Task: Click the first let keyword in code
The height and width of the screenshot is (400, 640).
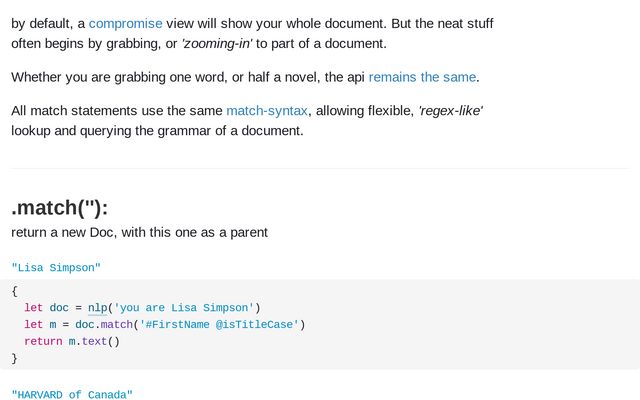Action: pos(33,307)
